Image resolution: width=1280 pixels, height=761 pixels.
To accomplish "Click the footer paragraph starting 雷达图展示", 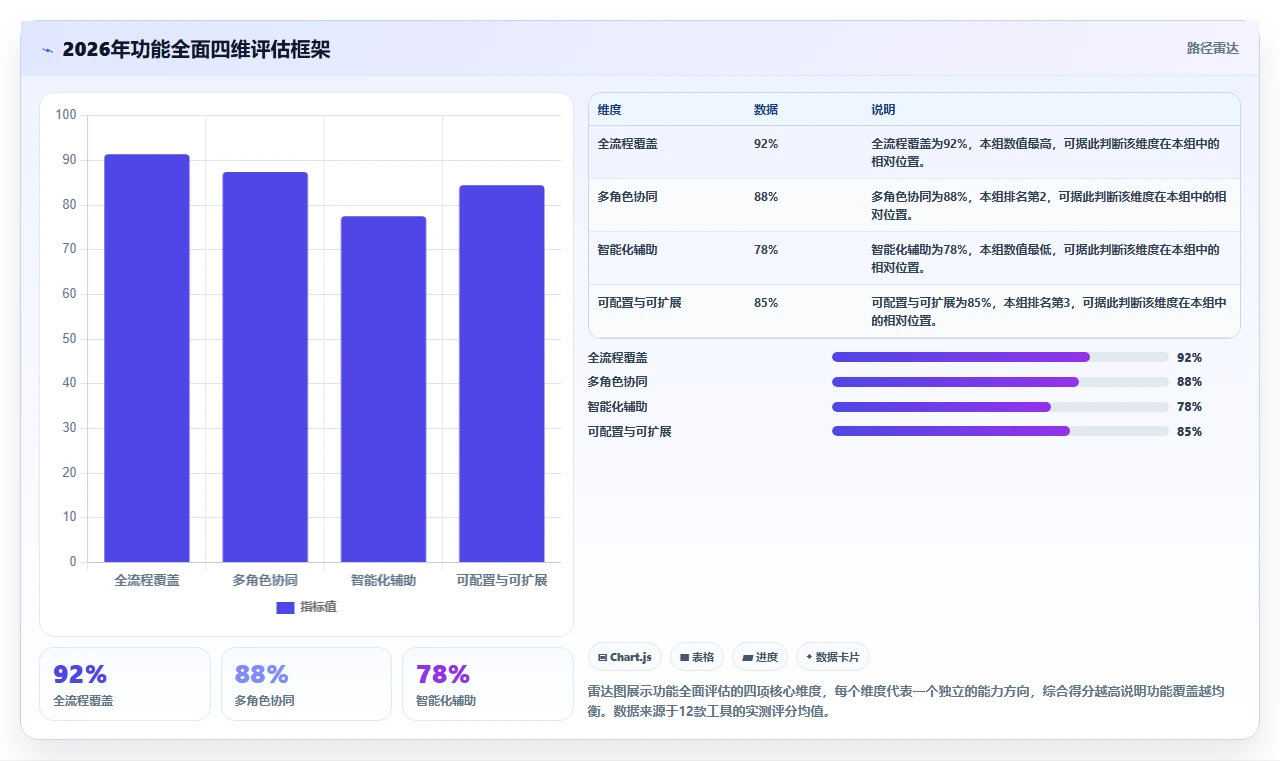I will [907, 702].
